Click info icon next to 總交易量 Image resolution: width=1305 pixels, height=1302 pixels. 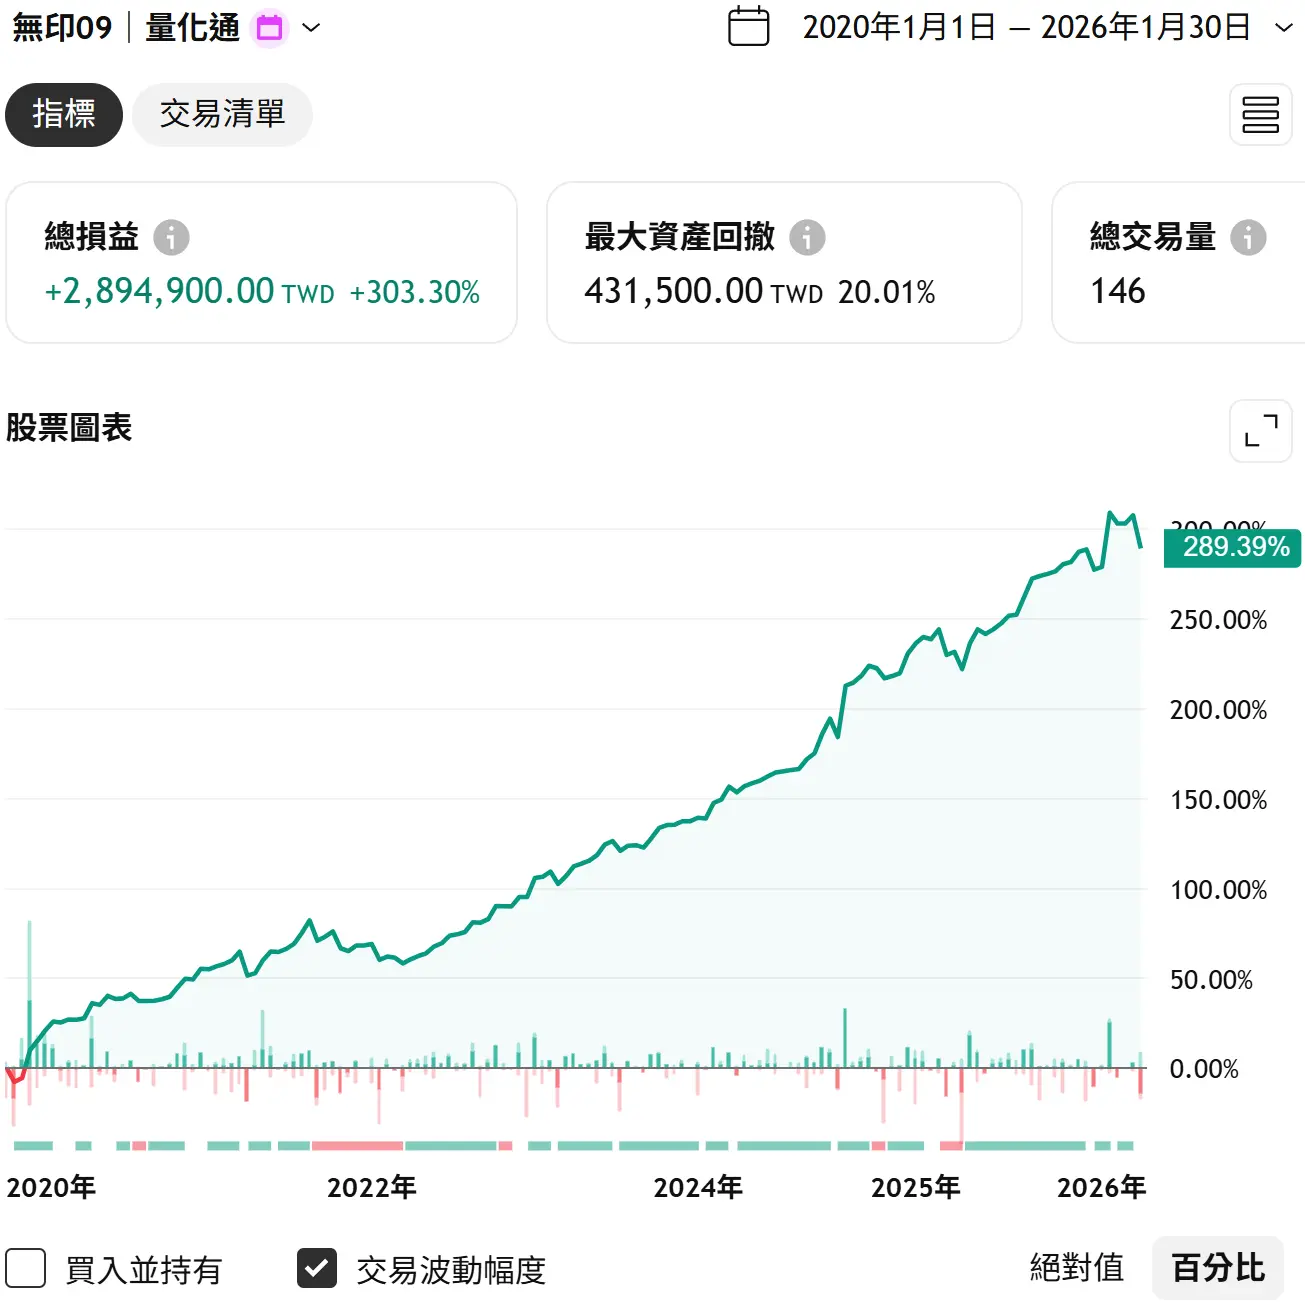pyautogui.click(x=1247, y=238)
